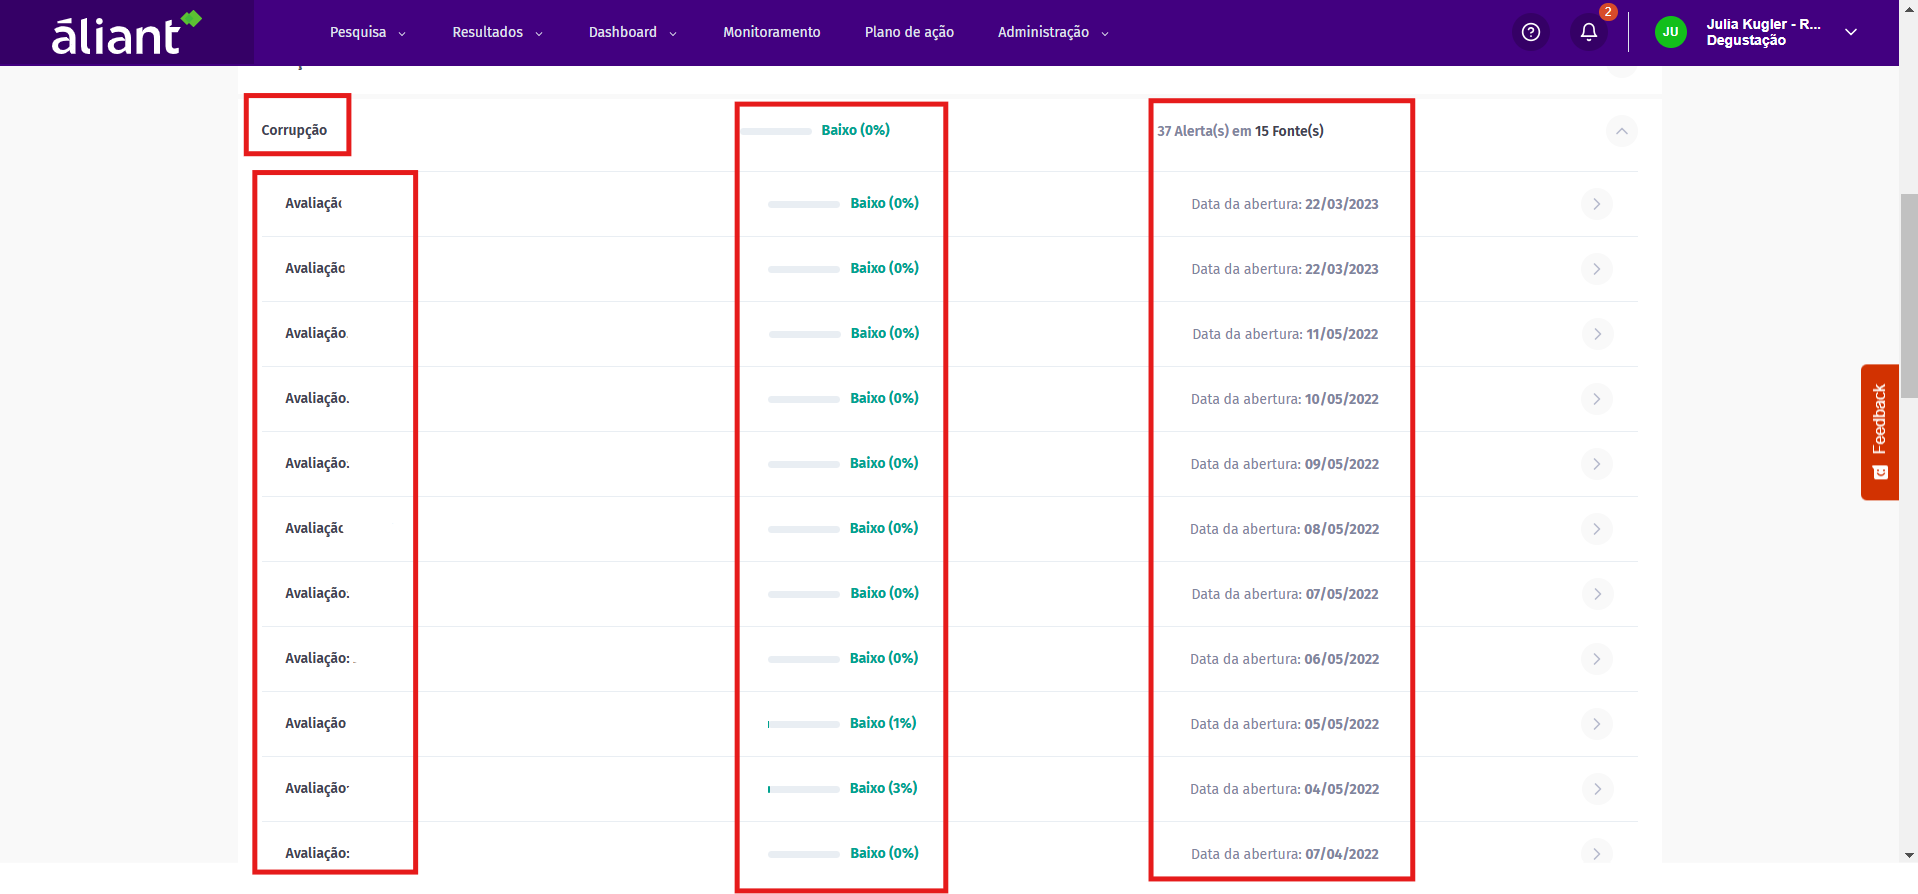1918x894 pixels.
Task: Open the row dated 11/05/2022 via its arrow
Action: (1597, 334)
